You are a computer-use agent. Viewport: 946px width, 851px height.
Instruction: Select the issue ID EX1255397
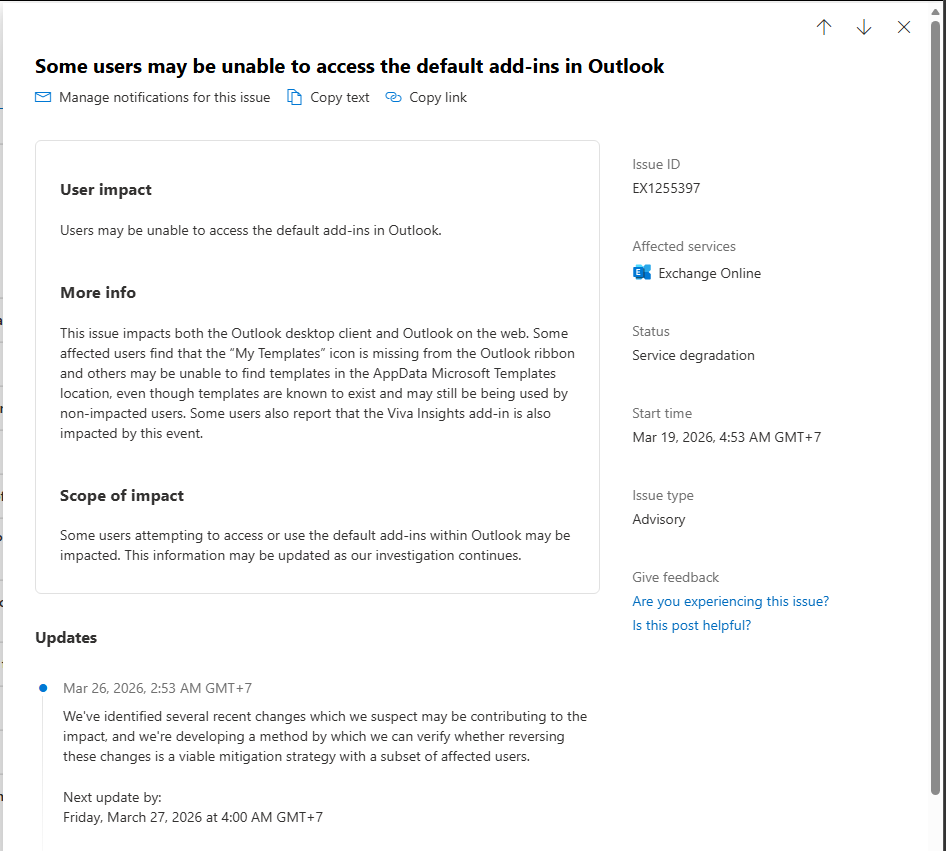point(666,188)
